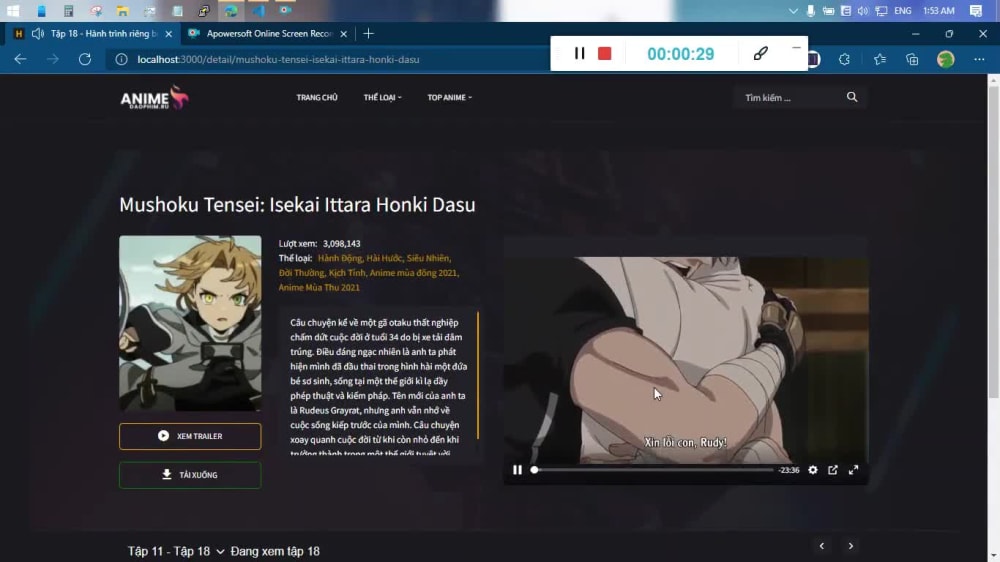Viewport: 1000px width, 562px height.
Task: Expand the TOP ANIME menu
Action: coord(450,98)
